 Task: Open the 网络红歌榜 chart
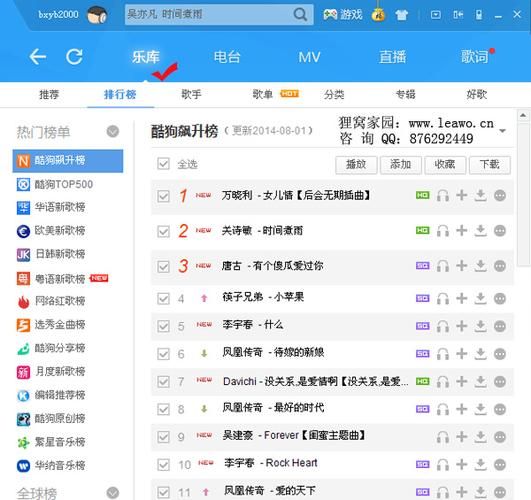coord(60,301)
